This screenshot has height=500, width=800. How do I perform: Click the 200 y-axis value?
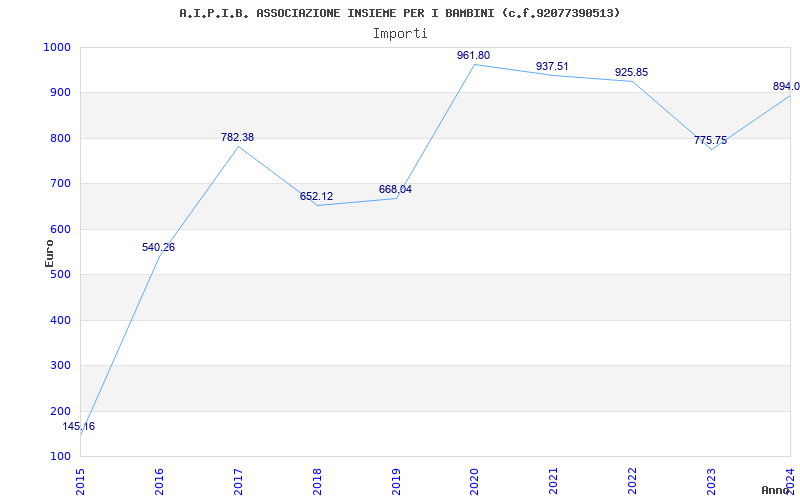[60, 411]
